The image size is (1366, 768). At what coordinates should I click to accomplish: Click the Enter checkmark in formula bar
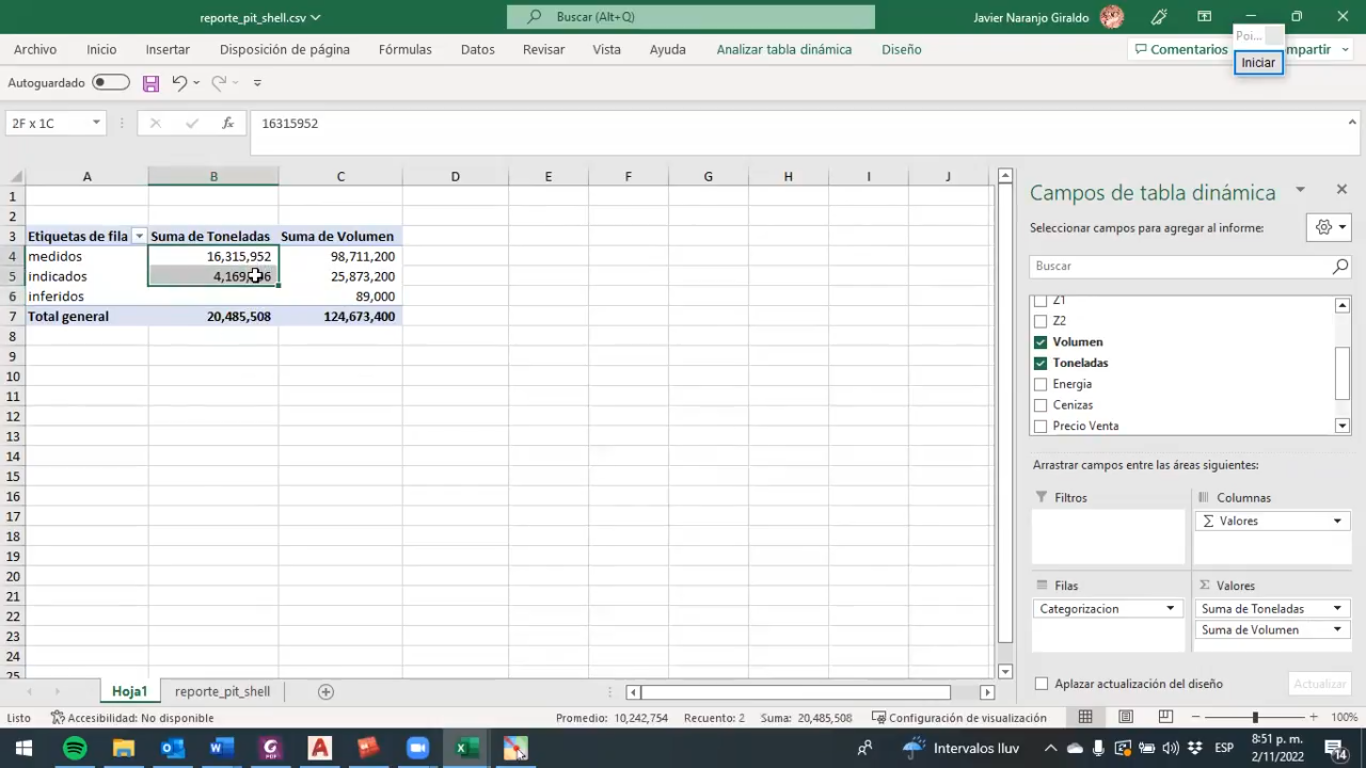(192, 123)
